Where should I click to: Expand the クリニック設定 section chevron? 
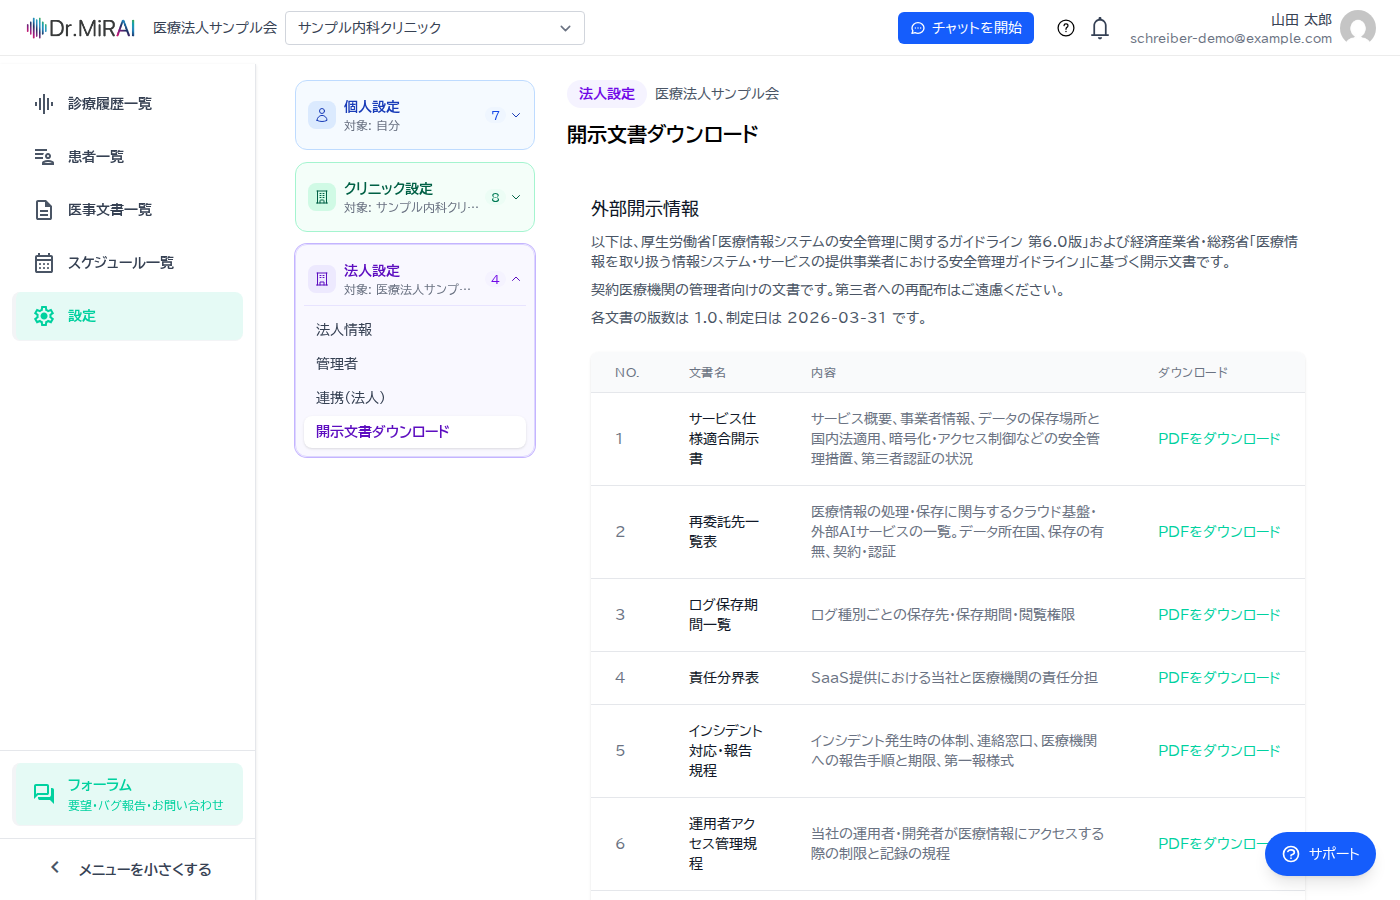pyautogui.click(x=516, y=197)
